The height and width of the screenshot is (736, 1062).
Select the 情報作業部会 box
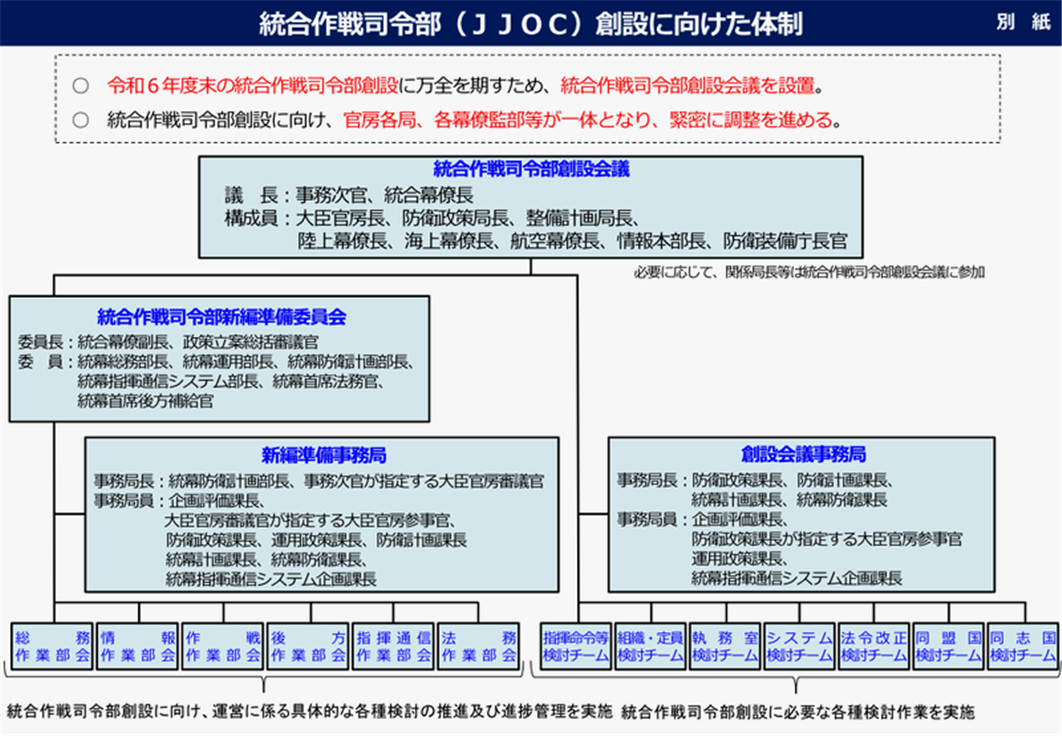[x=139, y=647]
